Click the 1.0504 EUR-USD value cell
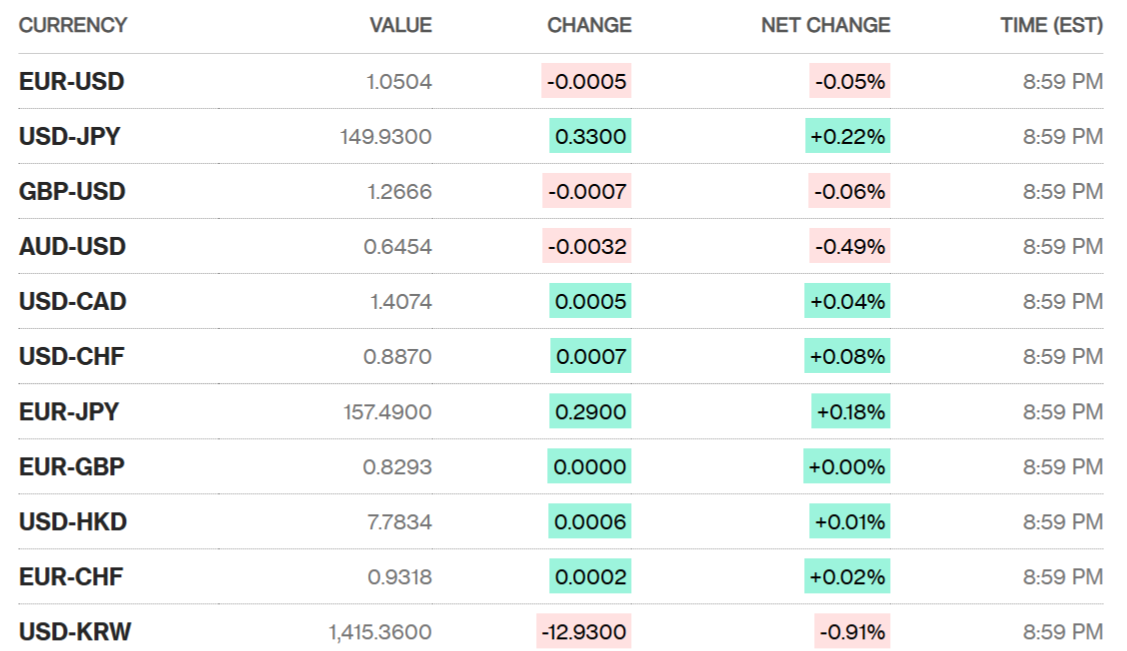Image resolution: width=1127 pixels, height=651 pixels. coord(399,82)
